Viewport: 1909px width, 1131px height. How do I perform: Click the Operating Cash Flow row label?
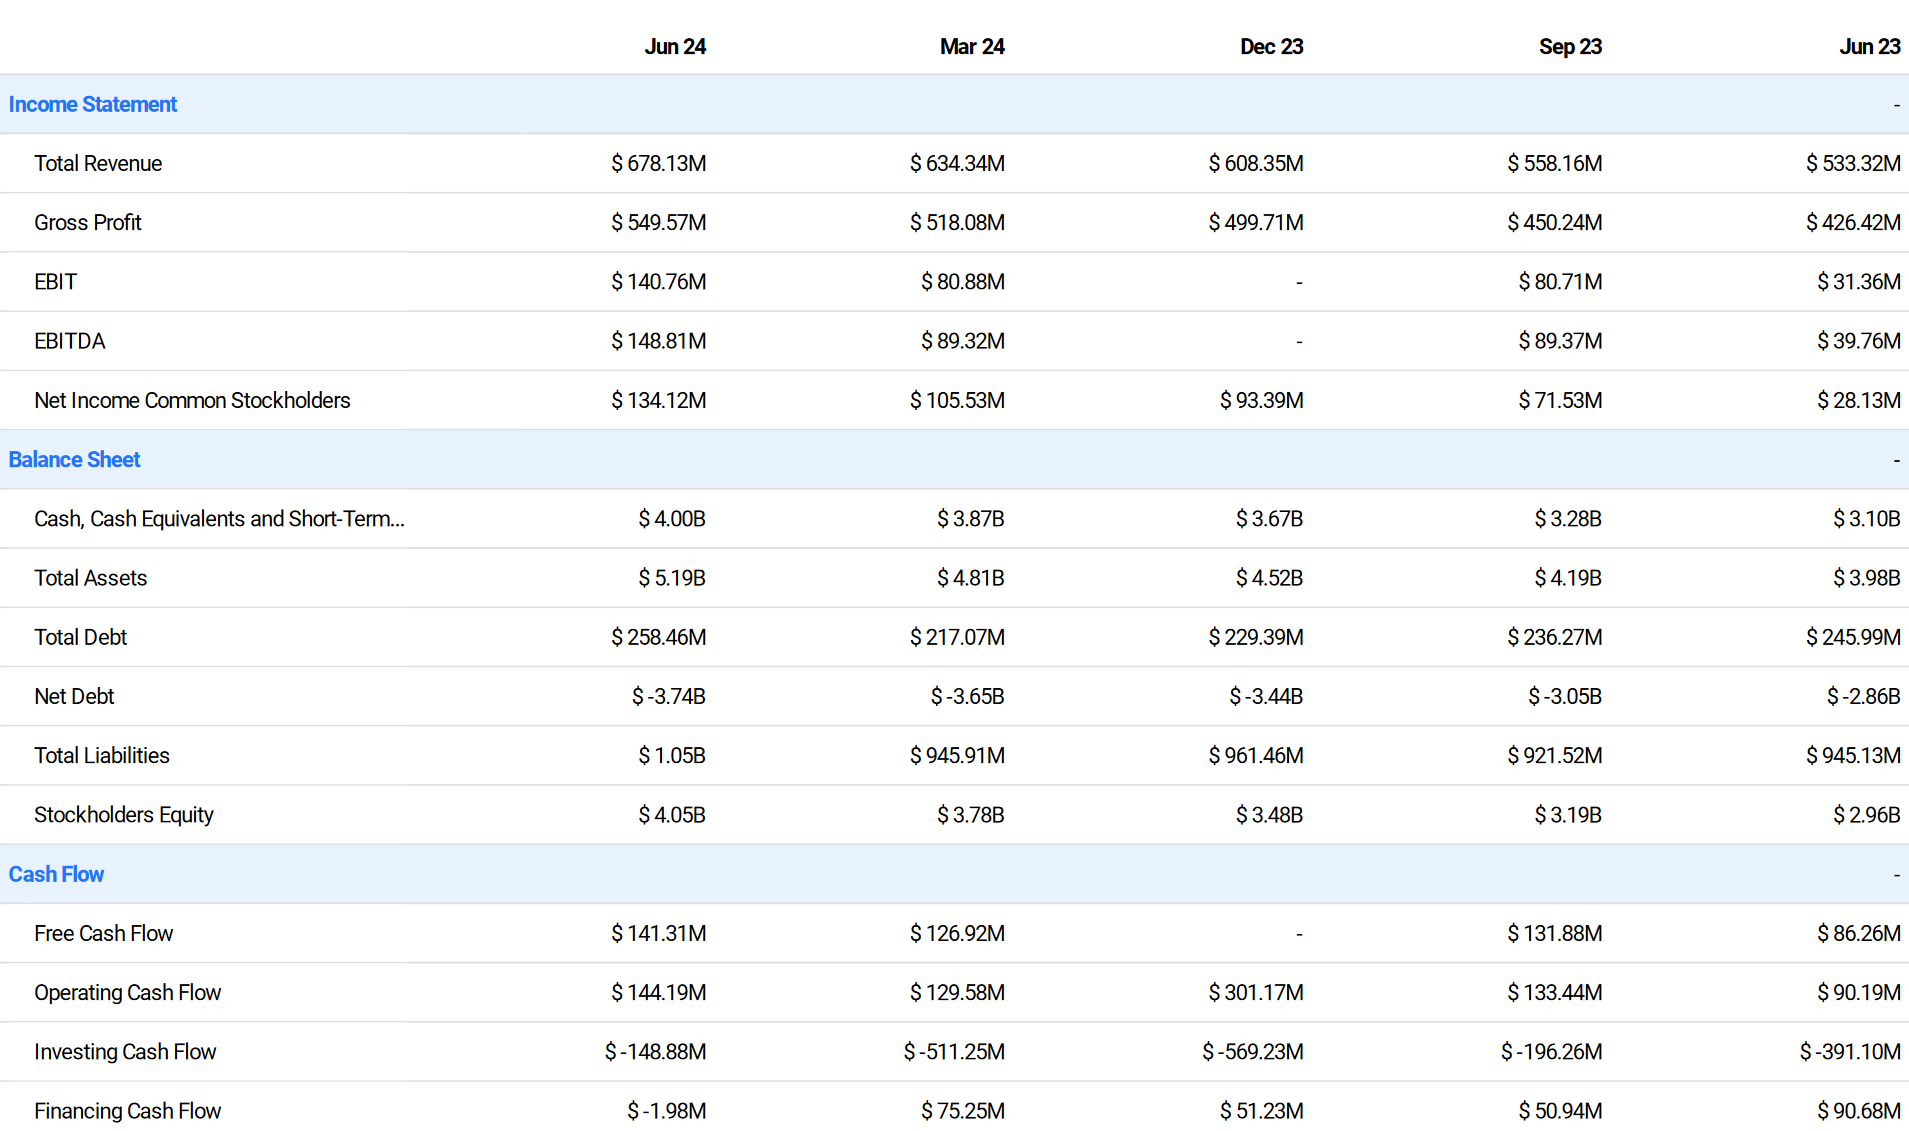tap(127, 992)
